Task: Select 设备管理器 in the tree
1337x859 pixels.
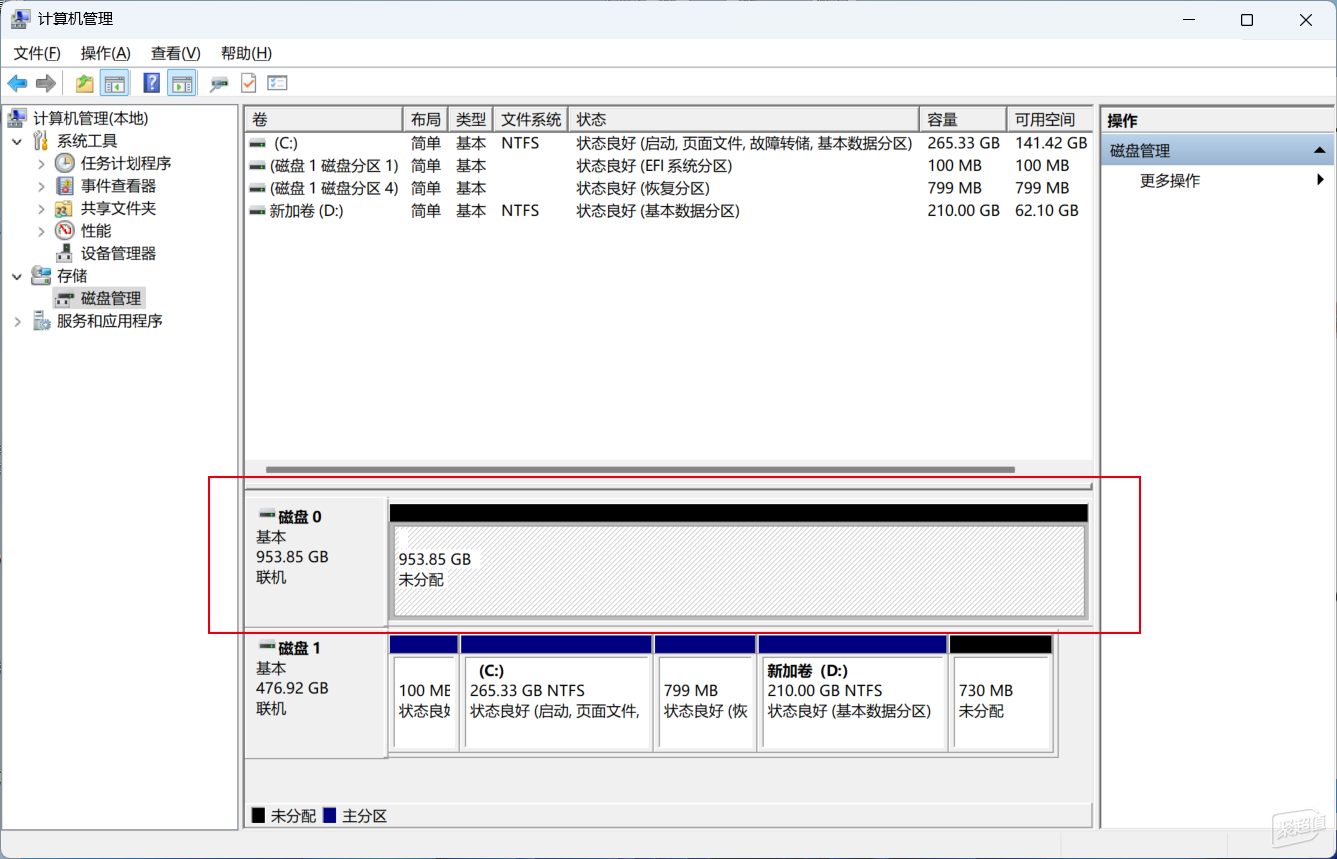Action: 118,254
